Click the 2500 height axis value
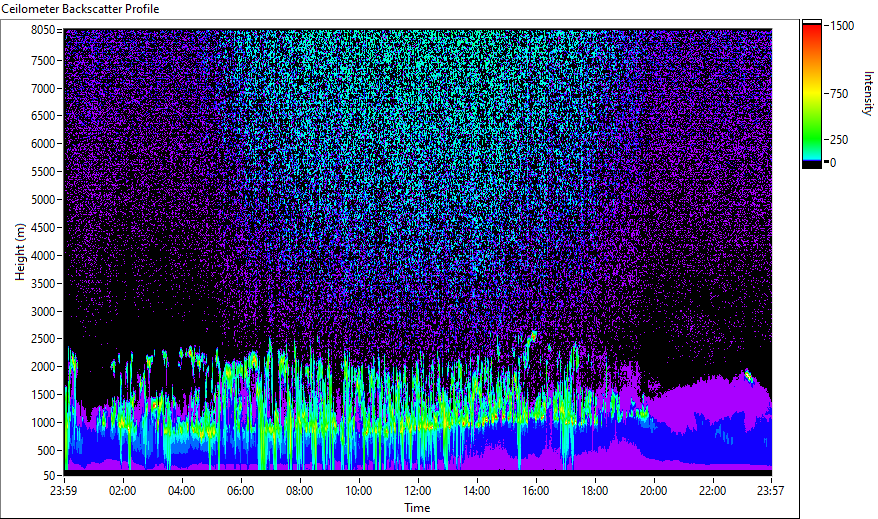Image resolution: width=878 pixels, height=519 pixels. pos(43,339)
